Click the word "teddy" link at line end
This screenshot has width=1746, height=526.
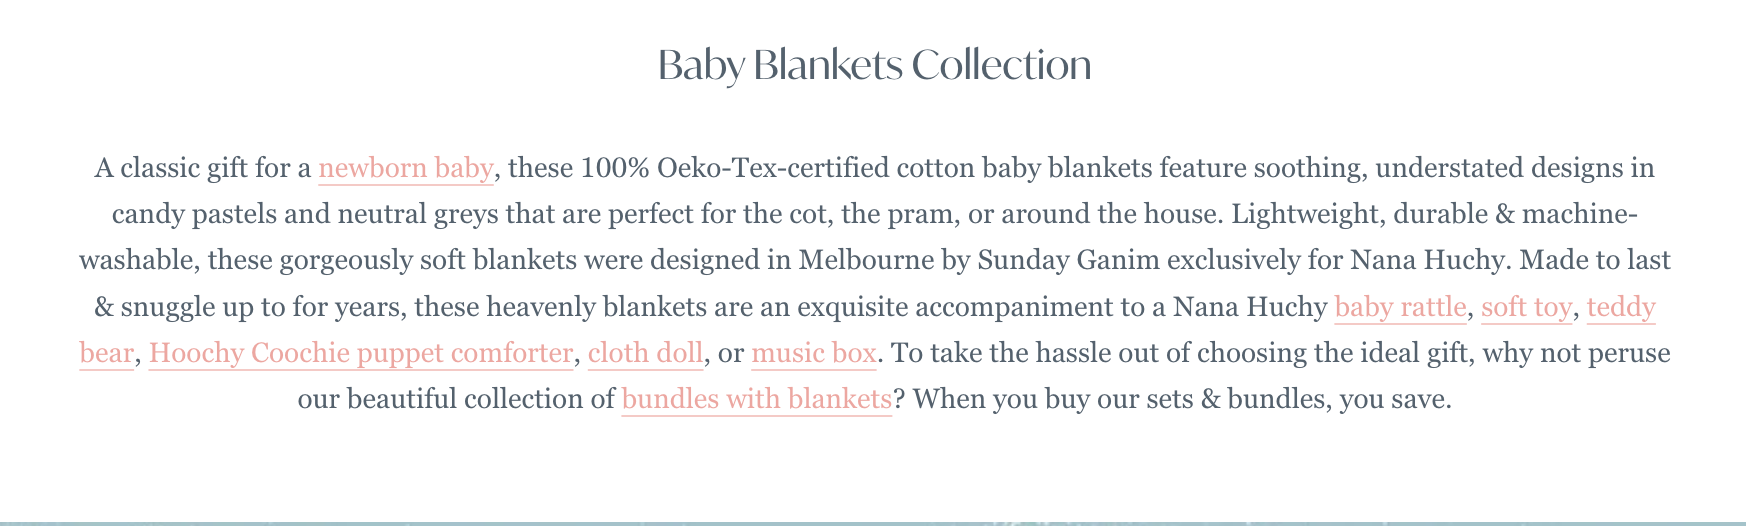pyautogui.click(x=1621, y=307)
